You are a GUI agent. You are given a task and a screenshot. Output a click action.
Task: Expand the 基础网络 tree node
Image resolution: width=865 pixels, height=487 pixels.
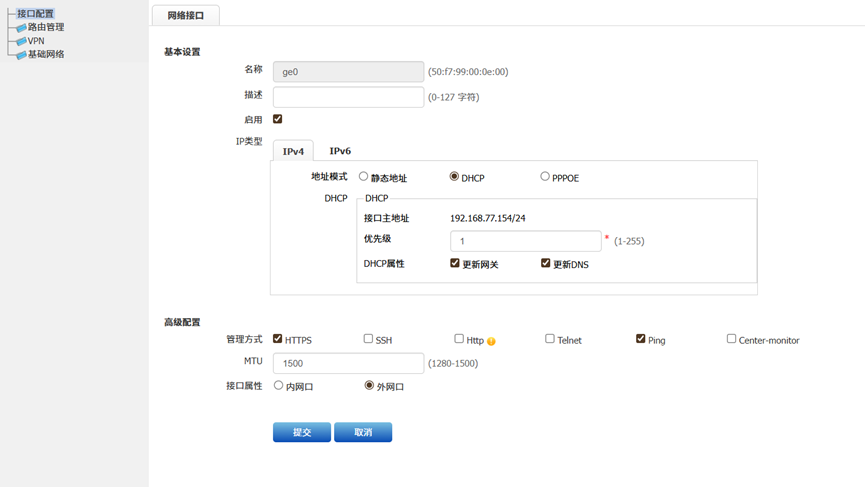click(x=46, y=54)
